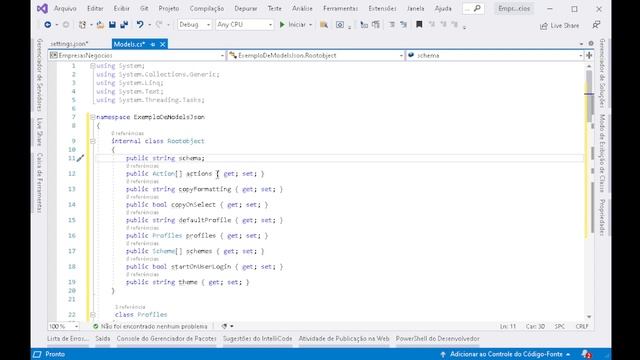Screen dimensions: 640x360
Task: Open PowerShell do Desenvolvedor tab
Action: (x=438, y=339)
